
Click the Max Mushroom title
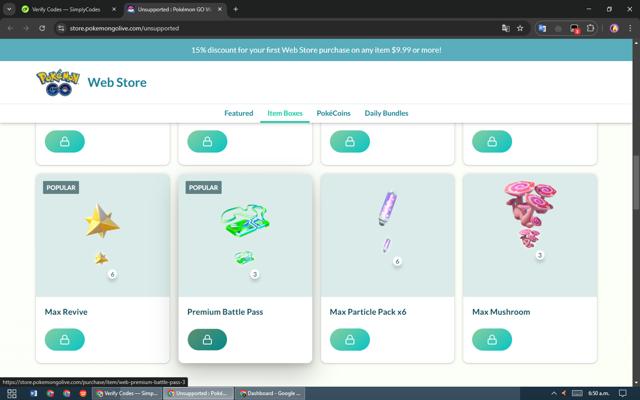coord(501,312)
